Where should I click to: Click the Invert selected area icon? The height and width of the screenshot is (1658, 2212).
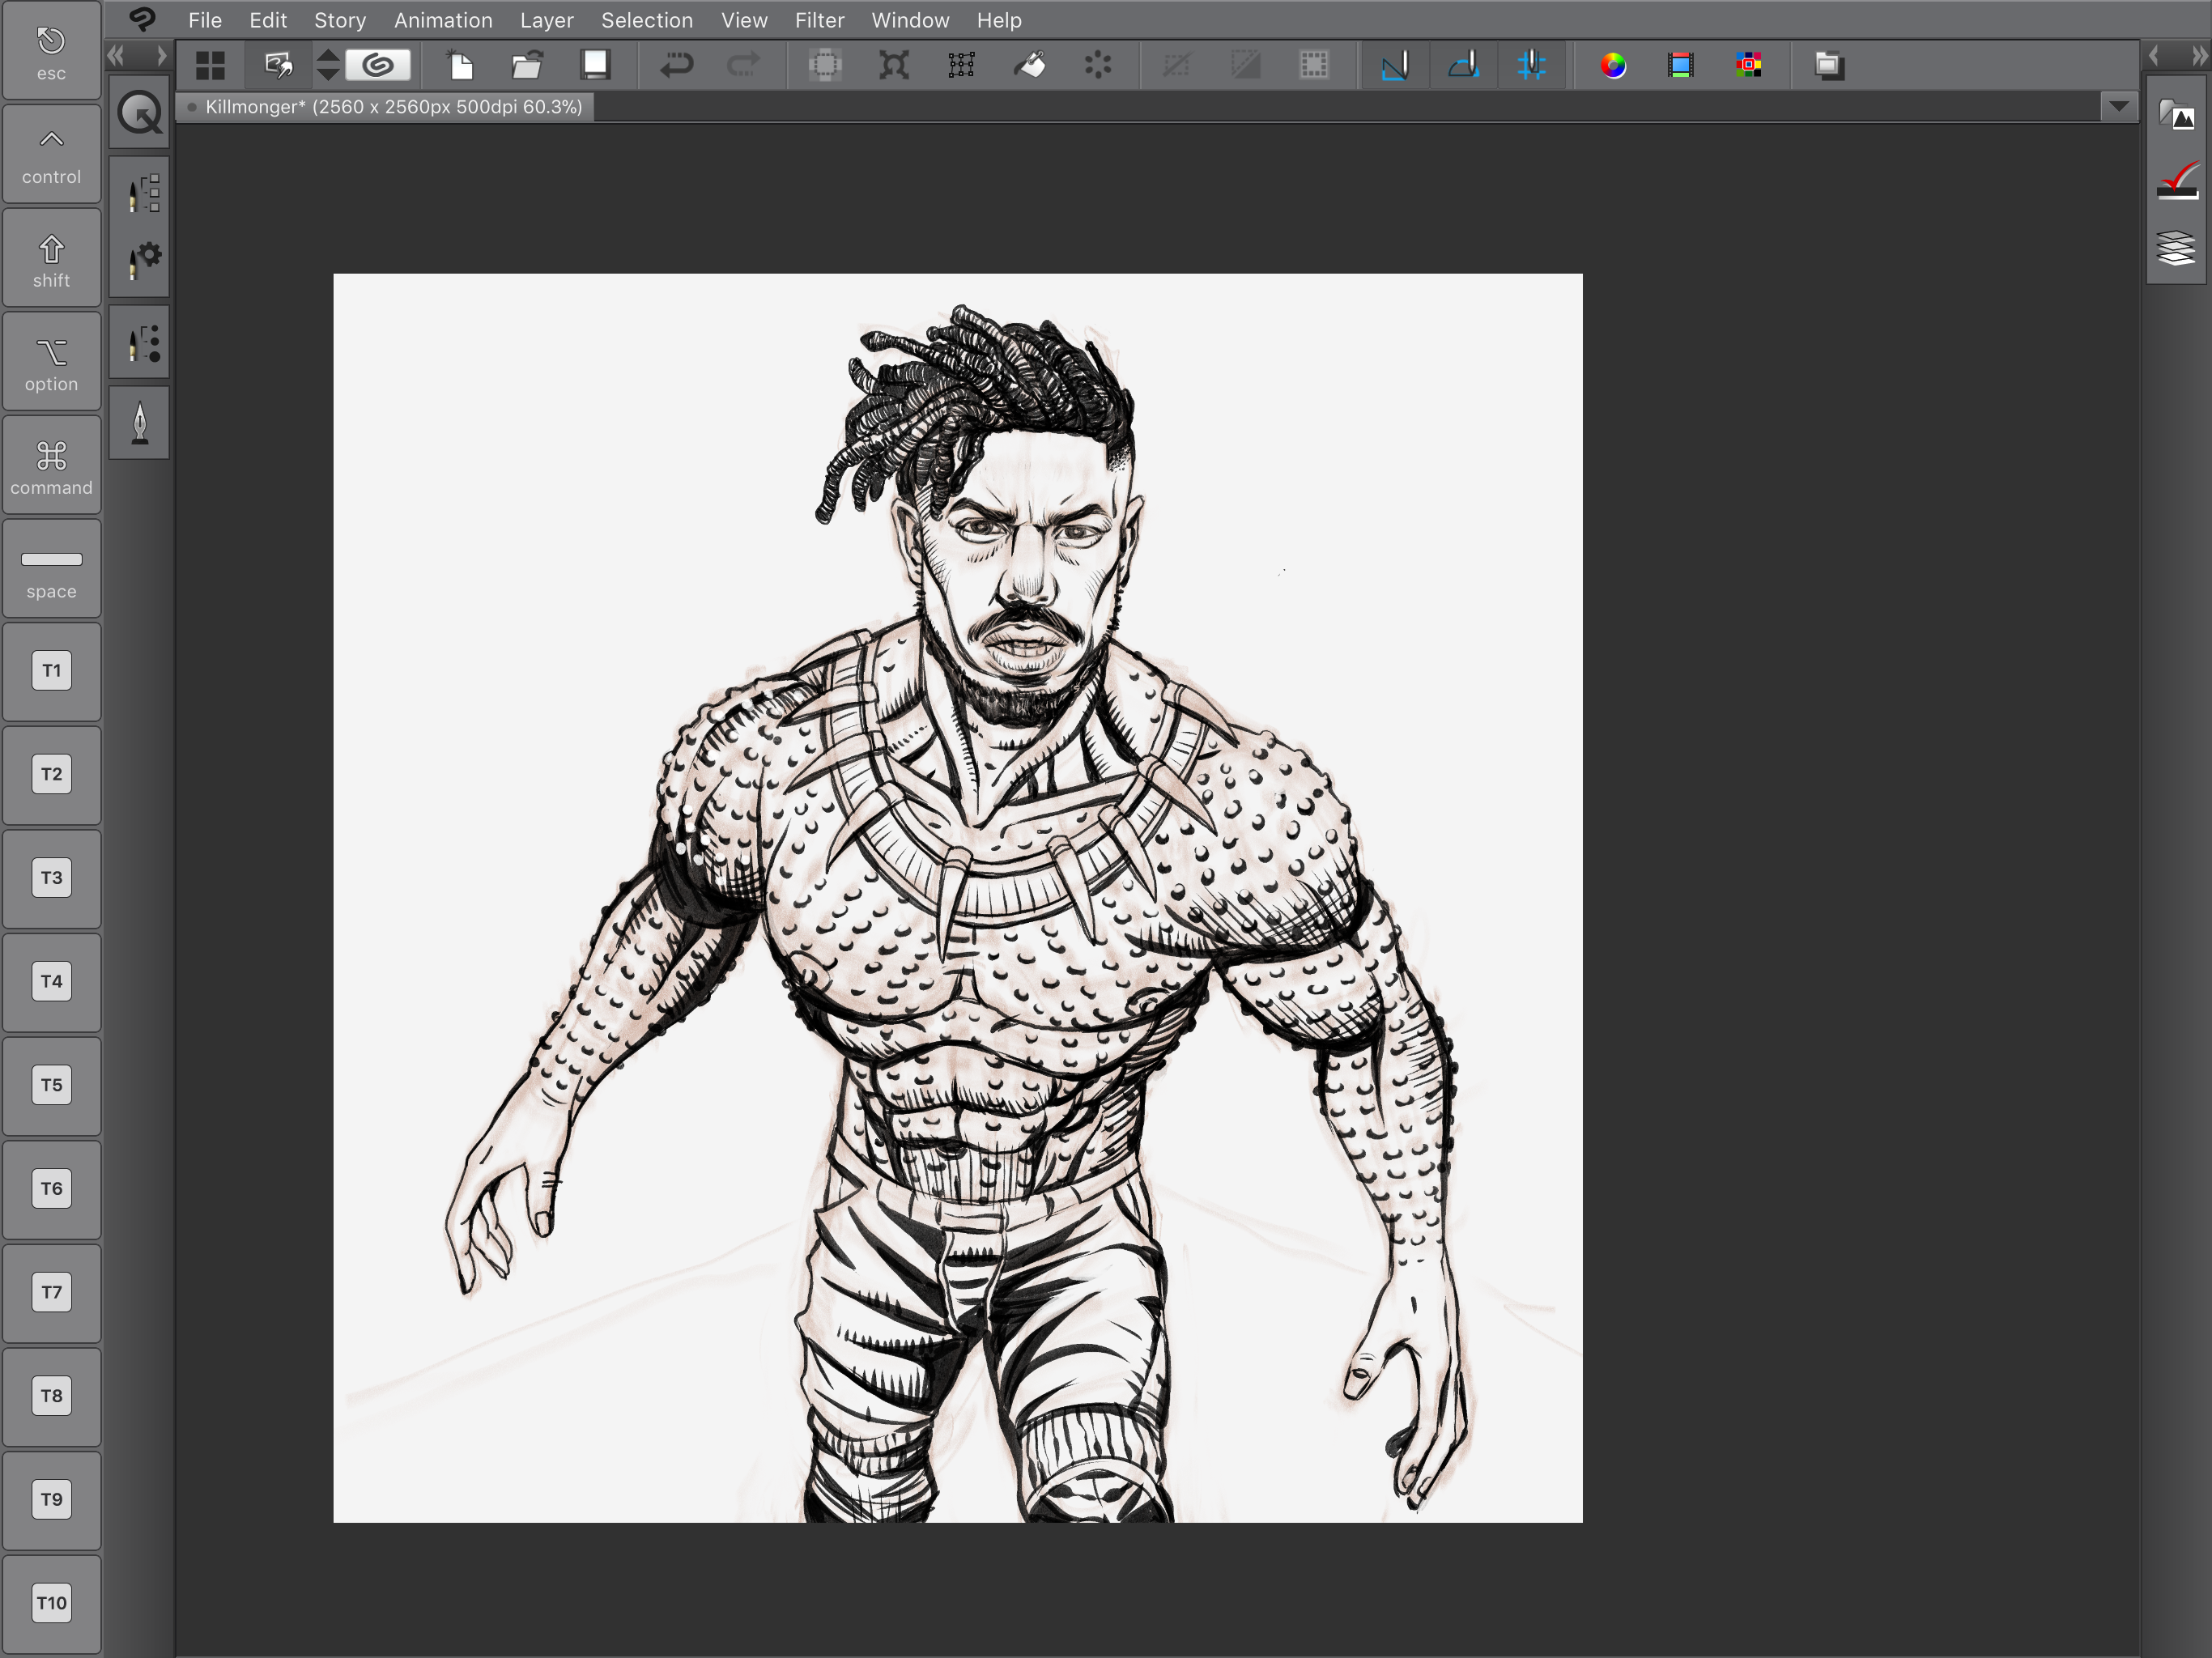coord(1246,66)
